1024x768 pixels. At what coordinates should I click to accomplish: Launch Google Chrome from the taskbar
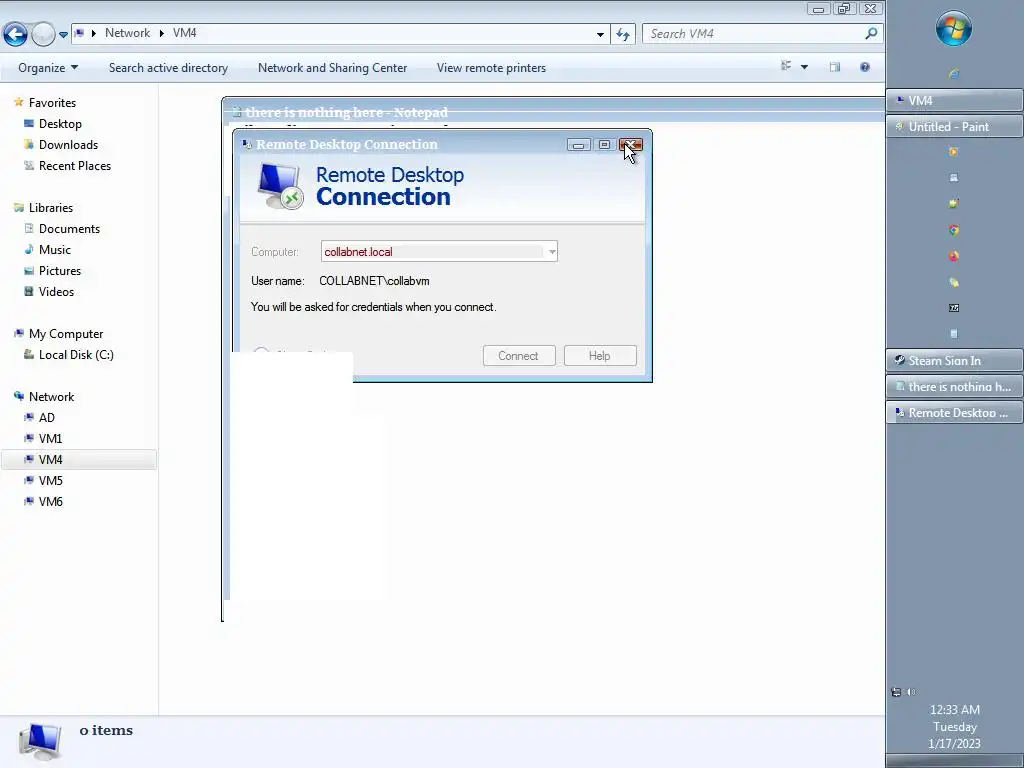pos(953,230)
